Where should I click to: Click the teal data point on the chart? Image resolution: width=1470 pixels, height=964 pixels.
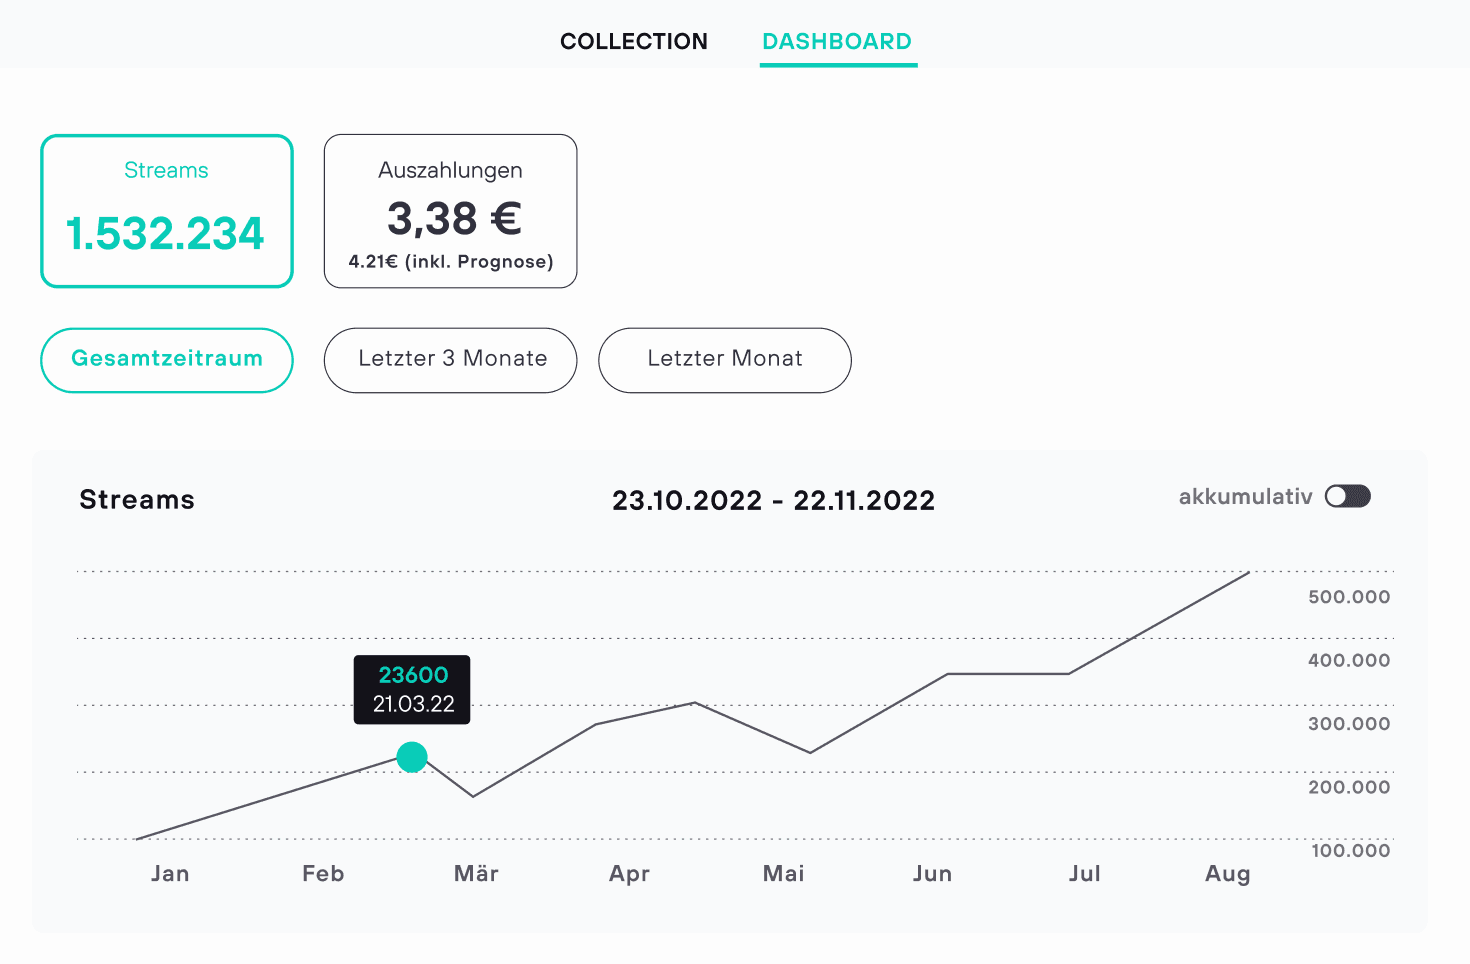pos(412,757)
